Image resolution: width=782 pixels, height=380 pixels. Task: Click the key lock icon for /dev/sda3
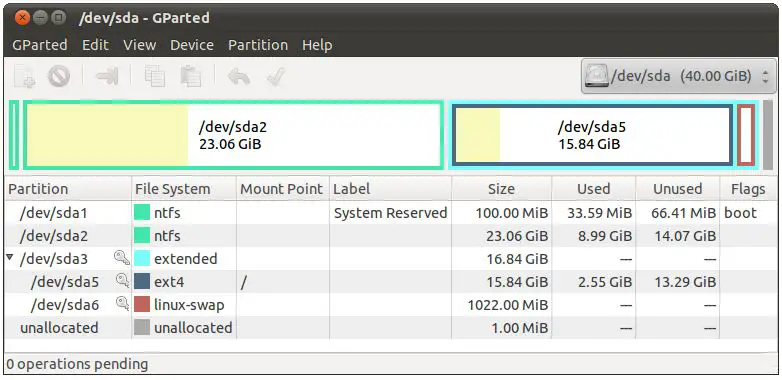122,258
